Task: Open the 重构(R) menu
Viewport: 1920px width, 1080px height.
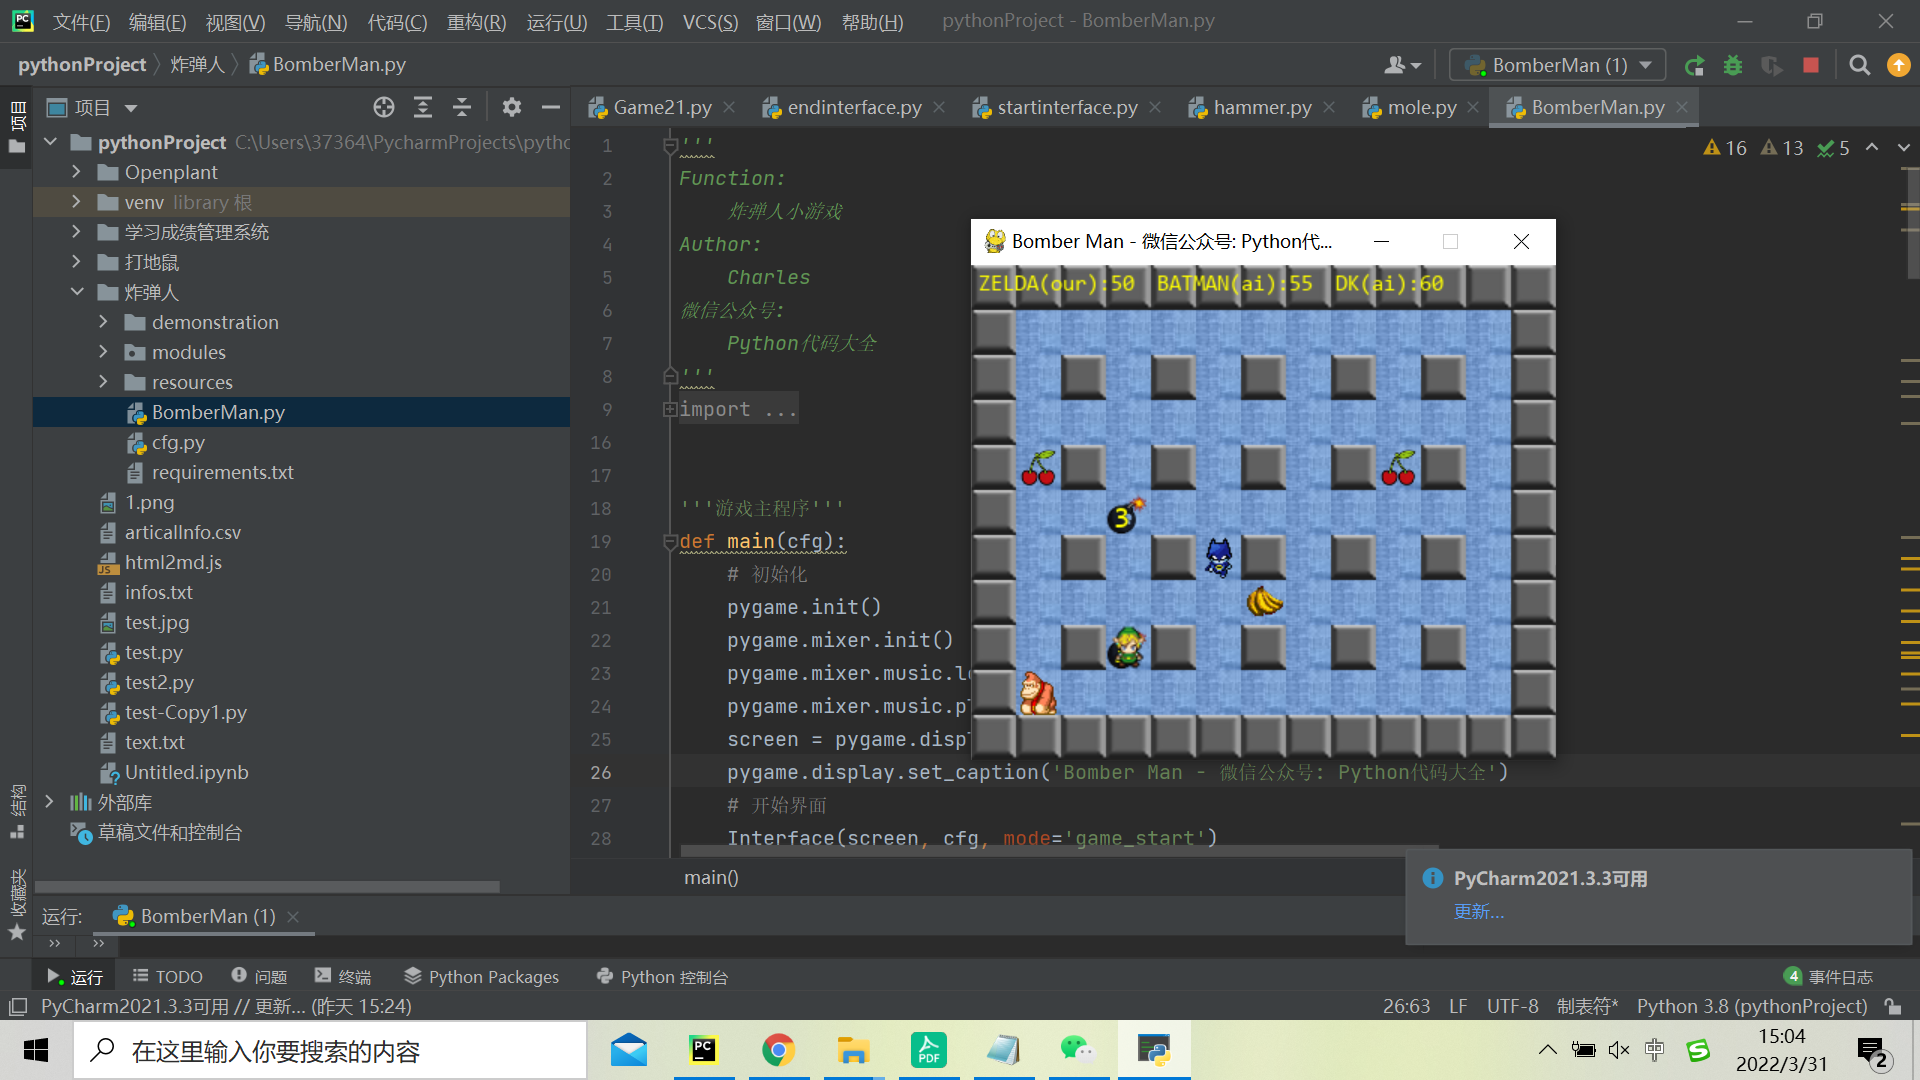Action: click(x=476, y=22)
